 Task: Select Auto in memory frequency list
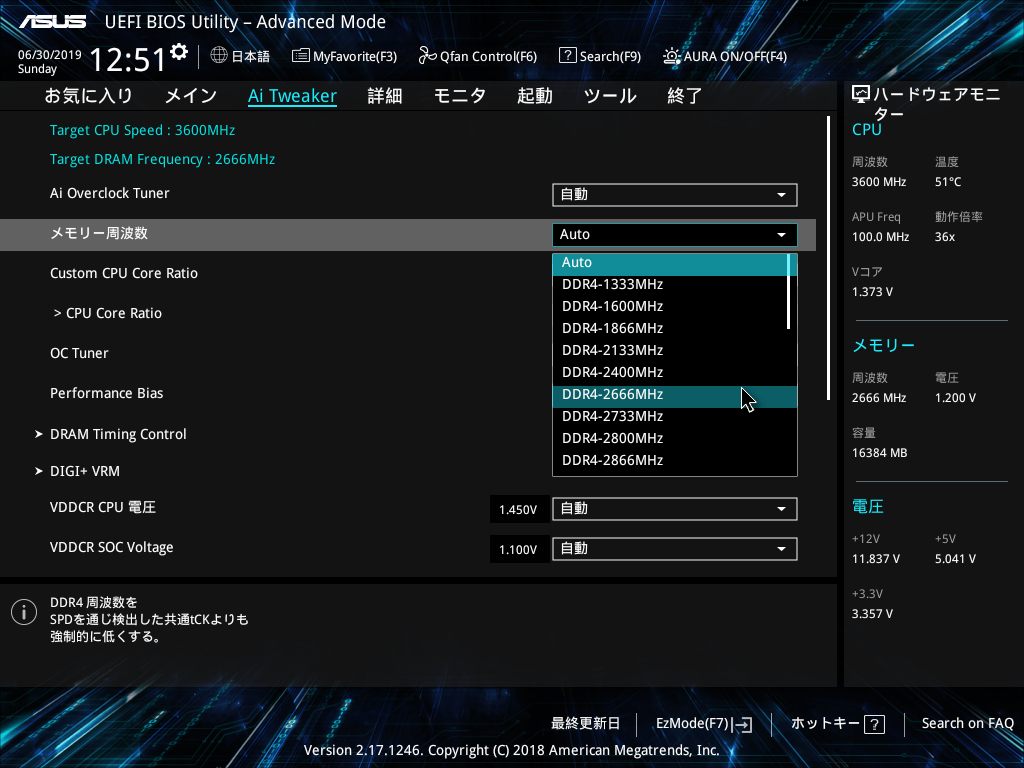point(671,263)
